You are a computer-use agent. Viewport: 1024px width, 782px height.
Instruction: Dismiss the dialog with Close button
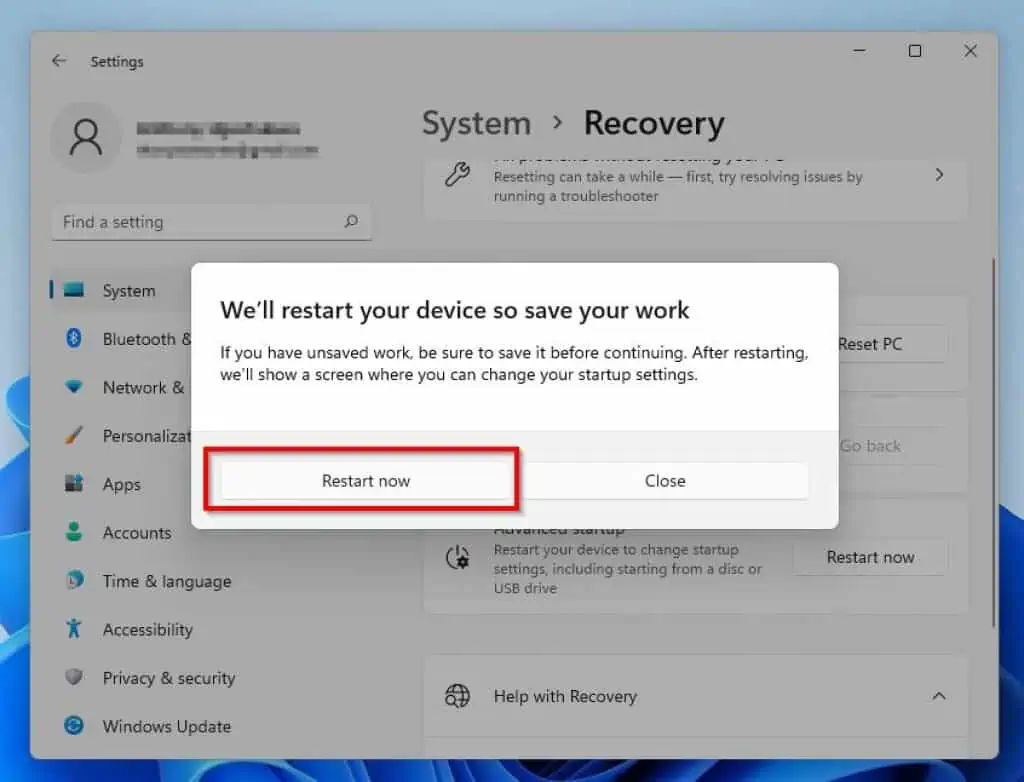coord(665,481)
